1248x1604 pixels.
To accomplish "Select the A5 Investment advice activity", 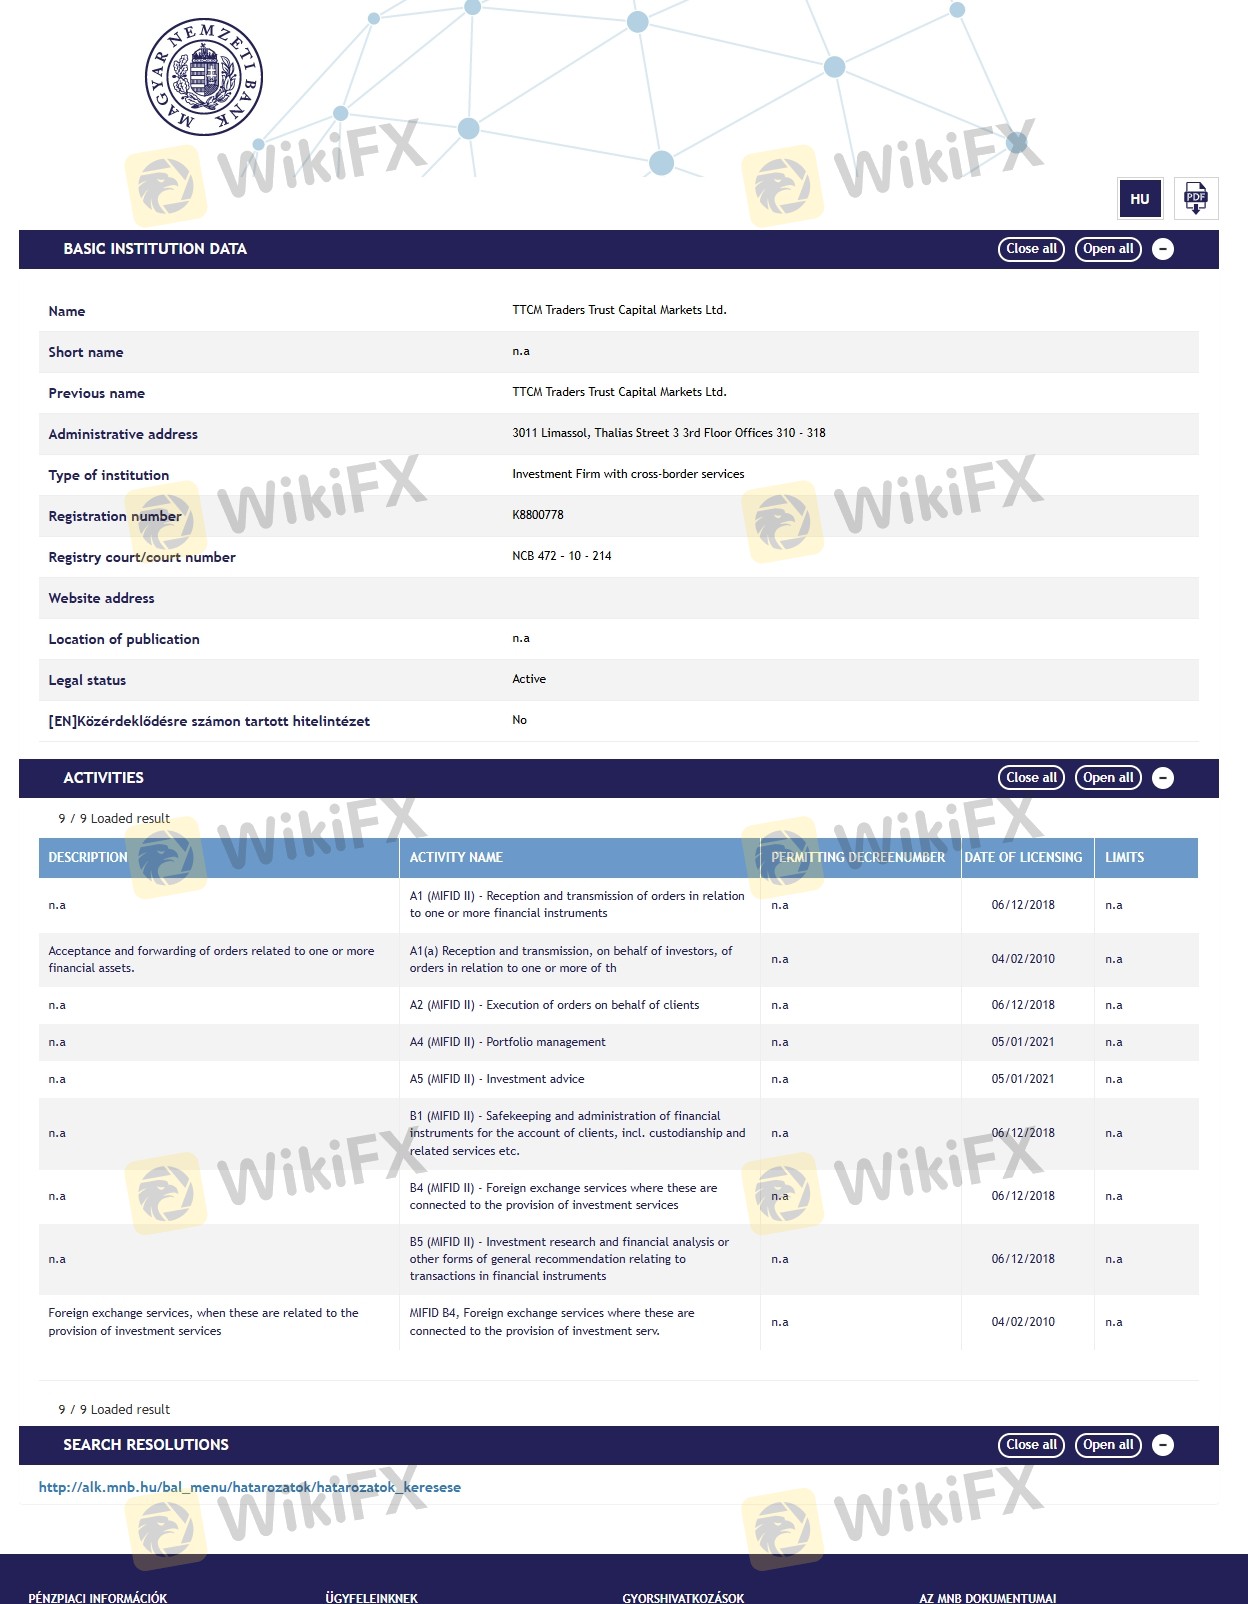I will pyautogui.click(x=497, y=1079).
